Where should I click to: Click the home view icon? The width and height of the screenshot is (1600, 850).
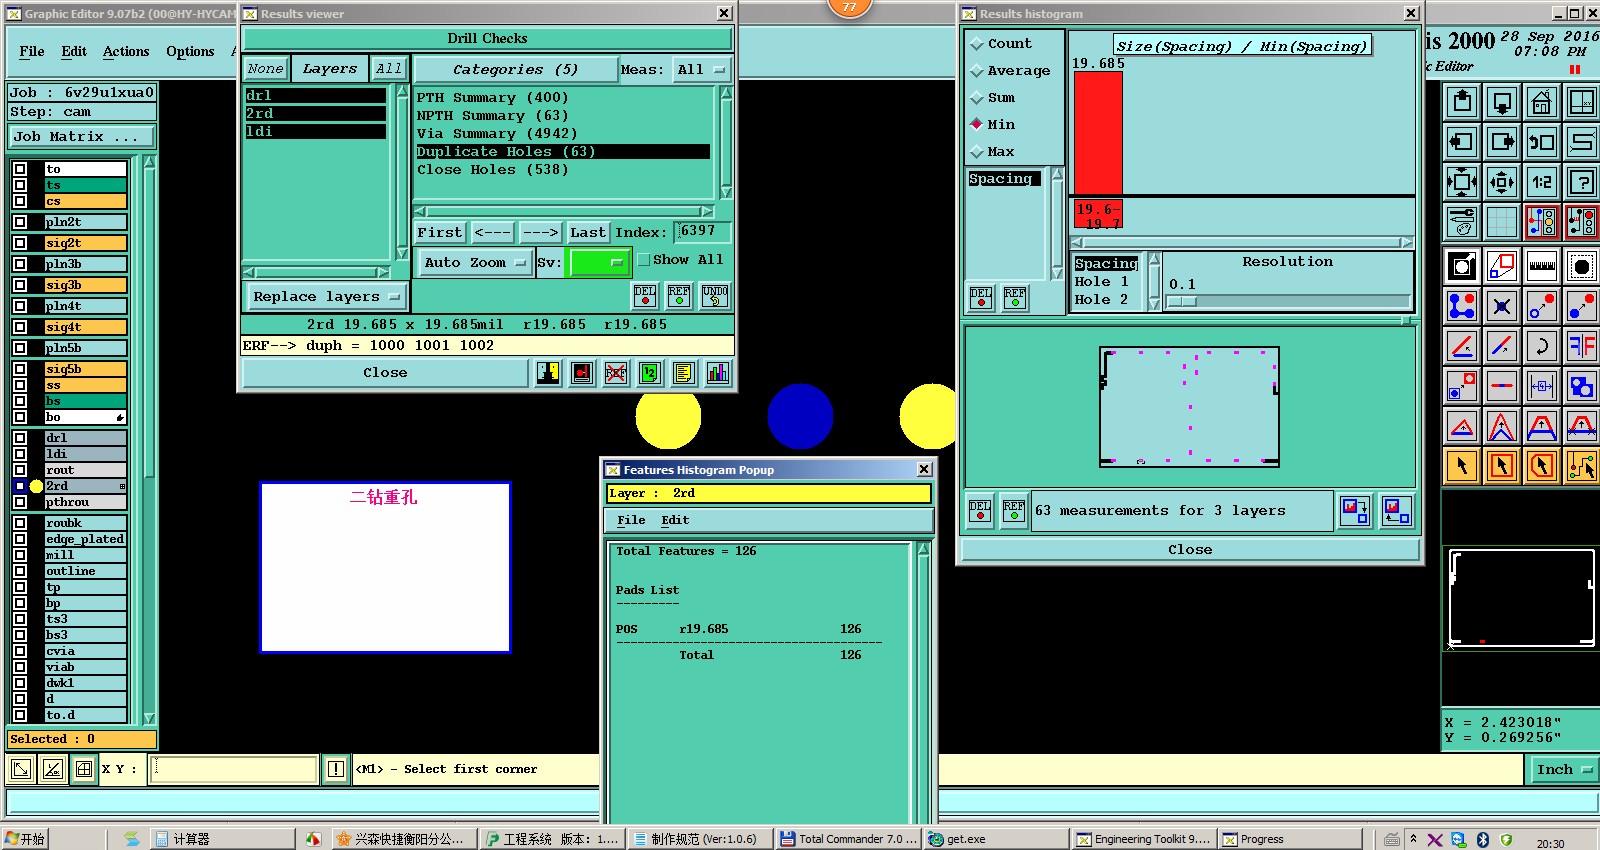1542,102
